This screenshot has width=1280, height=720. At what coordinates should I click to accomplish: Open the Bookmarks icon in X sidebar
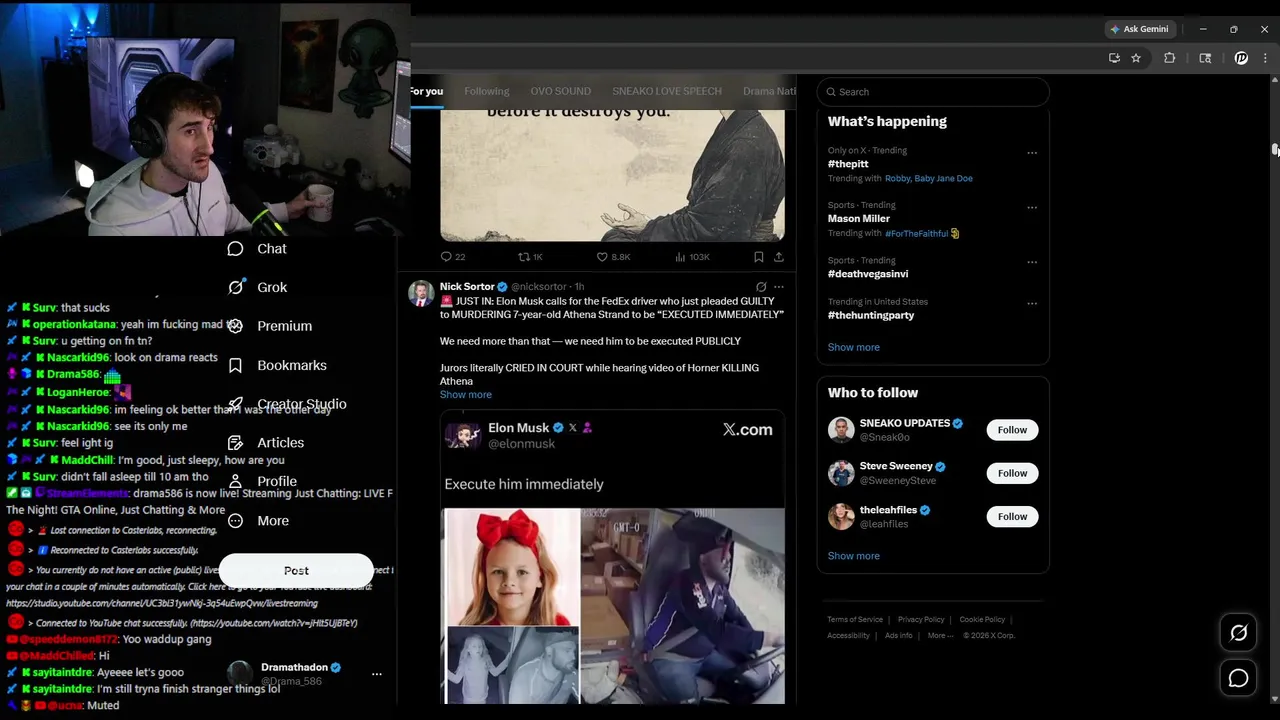(235, 366)
